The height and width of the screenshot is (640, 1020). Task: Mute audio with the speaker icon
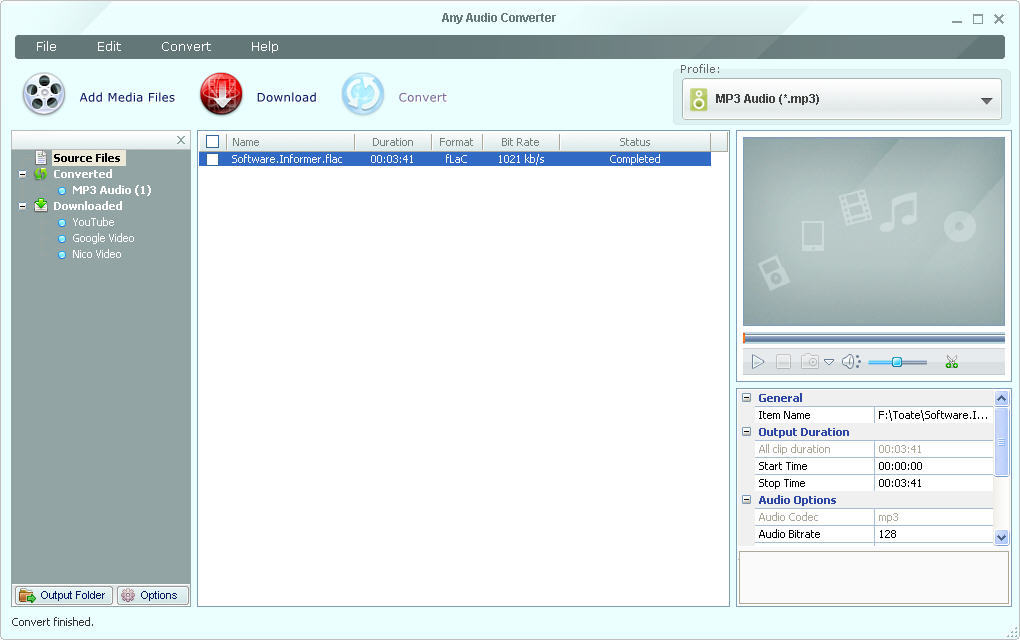point(851,362)
